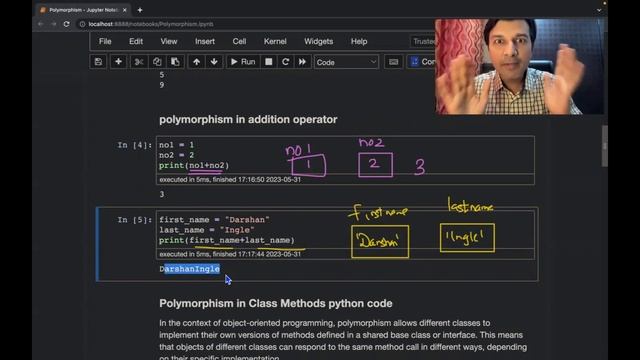Click output value 5 near the top
This screenshot has width=640, height=360.
tap(162, 75)
